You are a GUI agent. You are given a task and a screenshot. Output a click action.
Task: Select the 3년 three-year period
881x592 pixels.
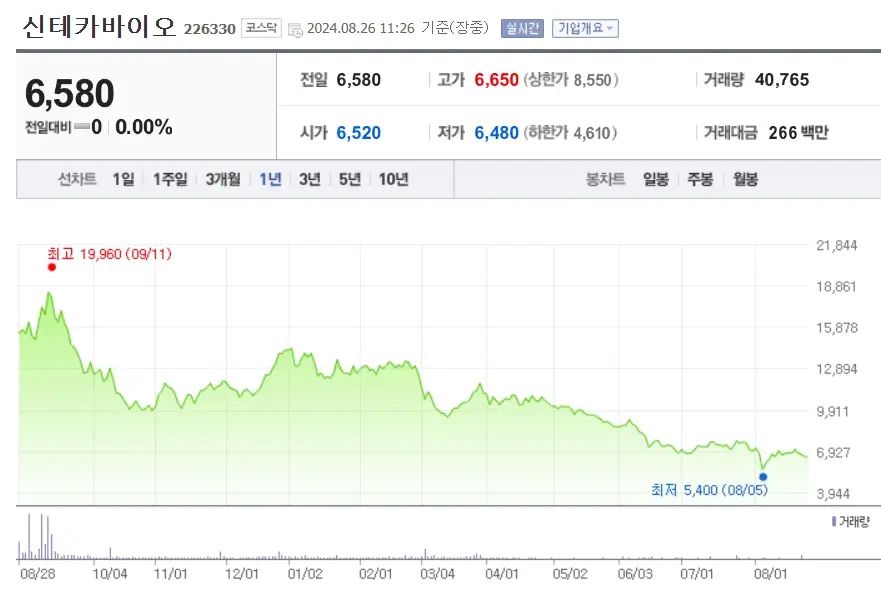(312, 181)
